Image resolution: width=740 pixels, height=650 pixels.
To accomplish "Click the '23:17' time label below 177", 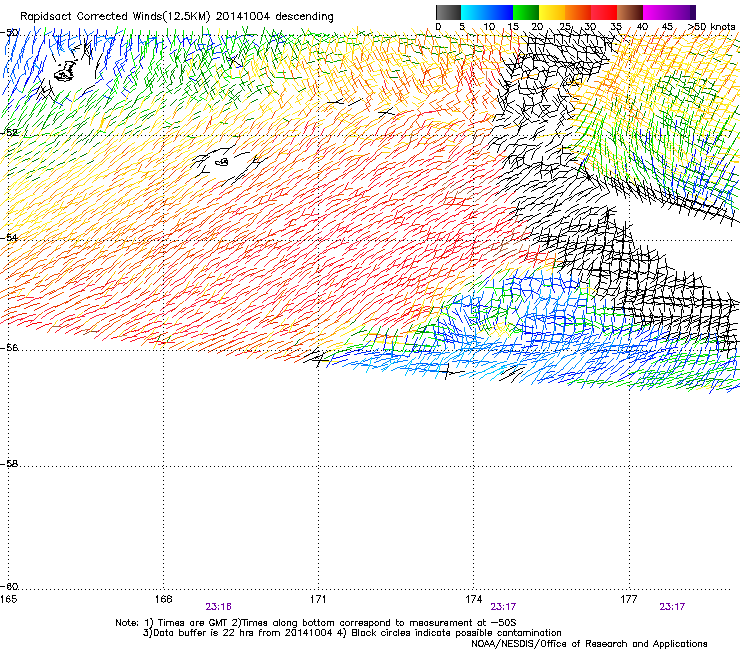I will [672, 607].
